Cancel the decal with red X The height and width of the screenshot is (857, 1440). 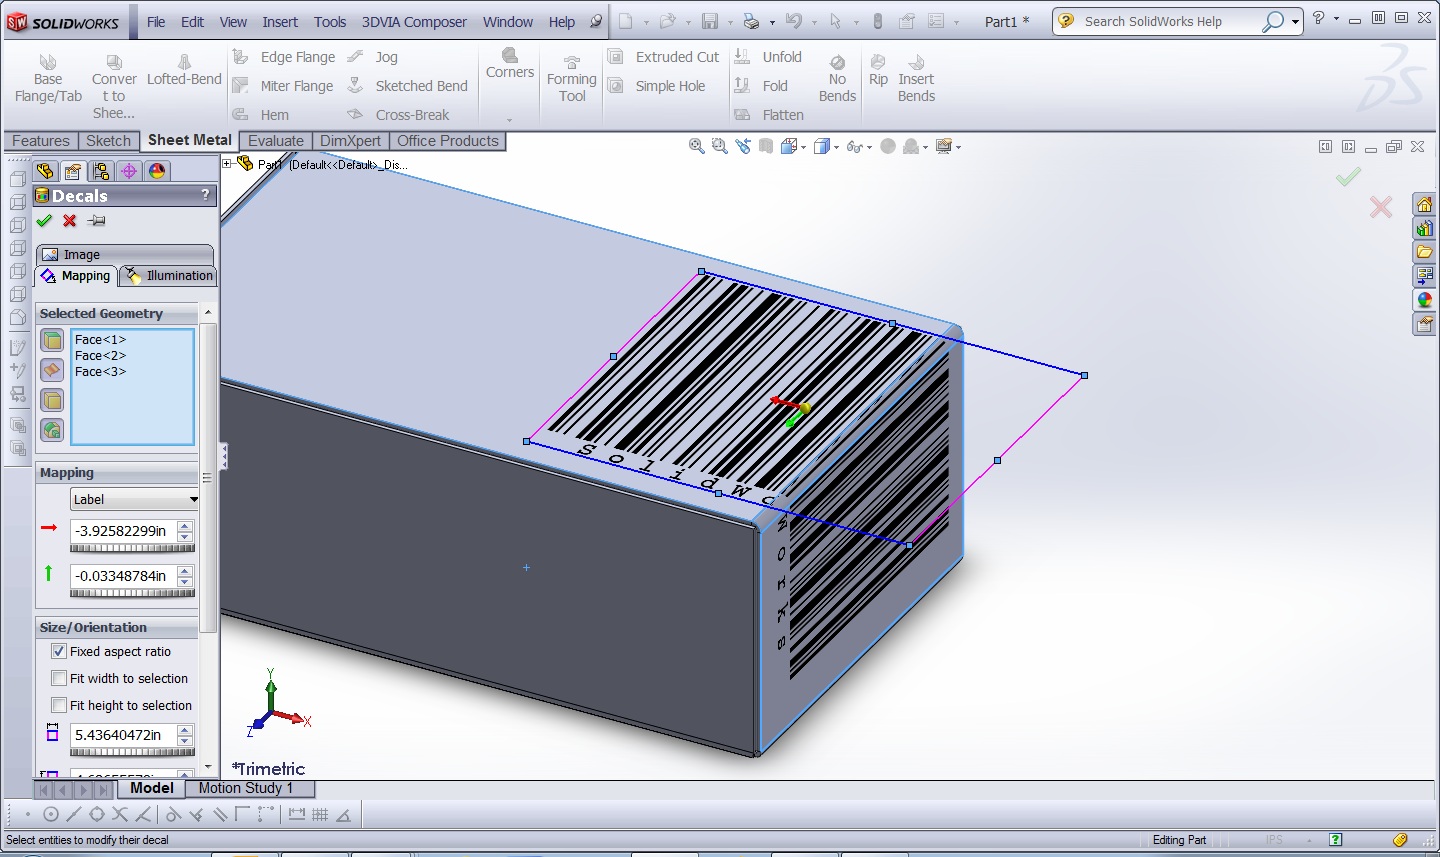pos(70,221)
